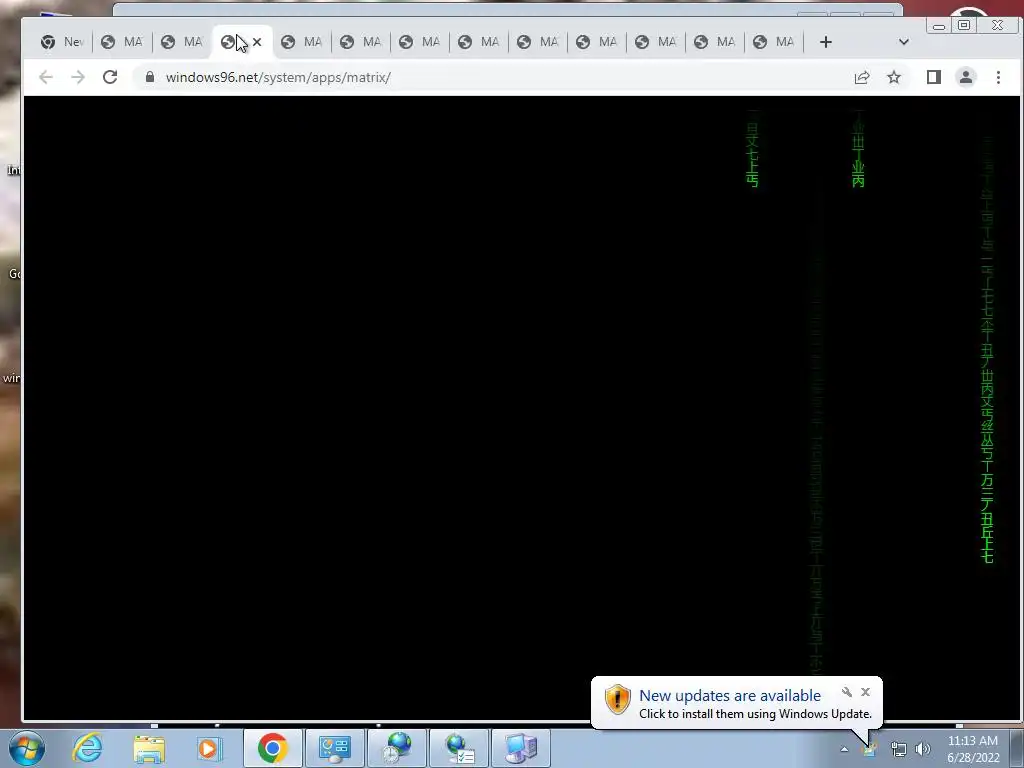Click Show Desktop strip at taskbar end
Viewport: 1024px width, 768px height.
point(1018,749)
